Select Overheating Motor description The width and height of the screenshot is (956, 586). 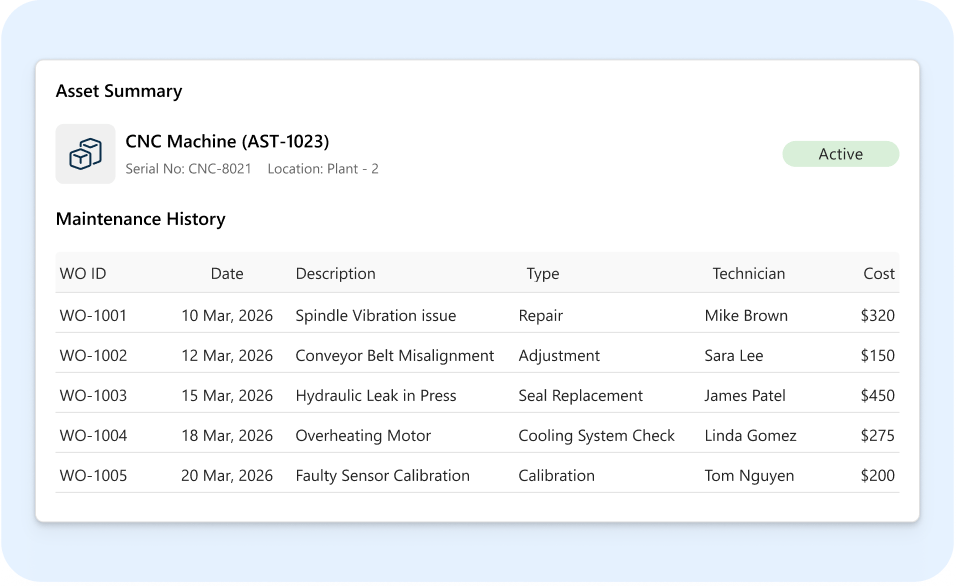coord(363,436)
